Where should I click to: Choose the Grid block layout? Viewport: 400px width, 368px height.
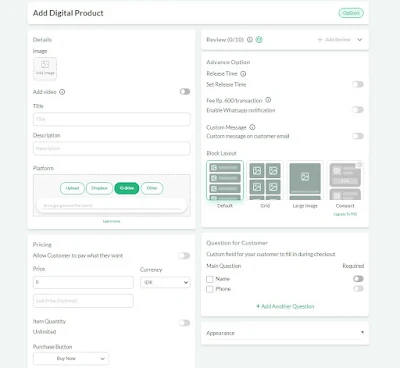point(265,180)
